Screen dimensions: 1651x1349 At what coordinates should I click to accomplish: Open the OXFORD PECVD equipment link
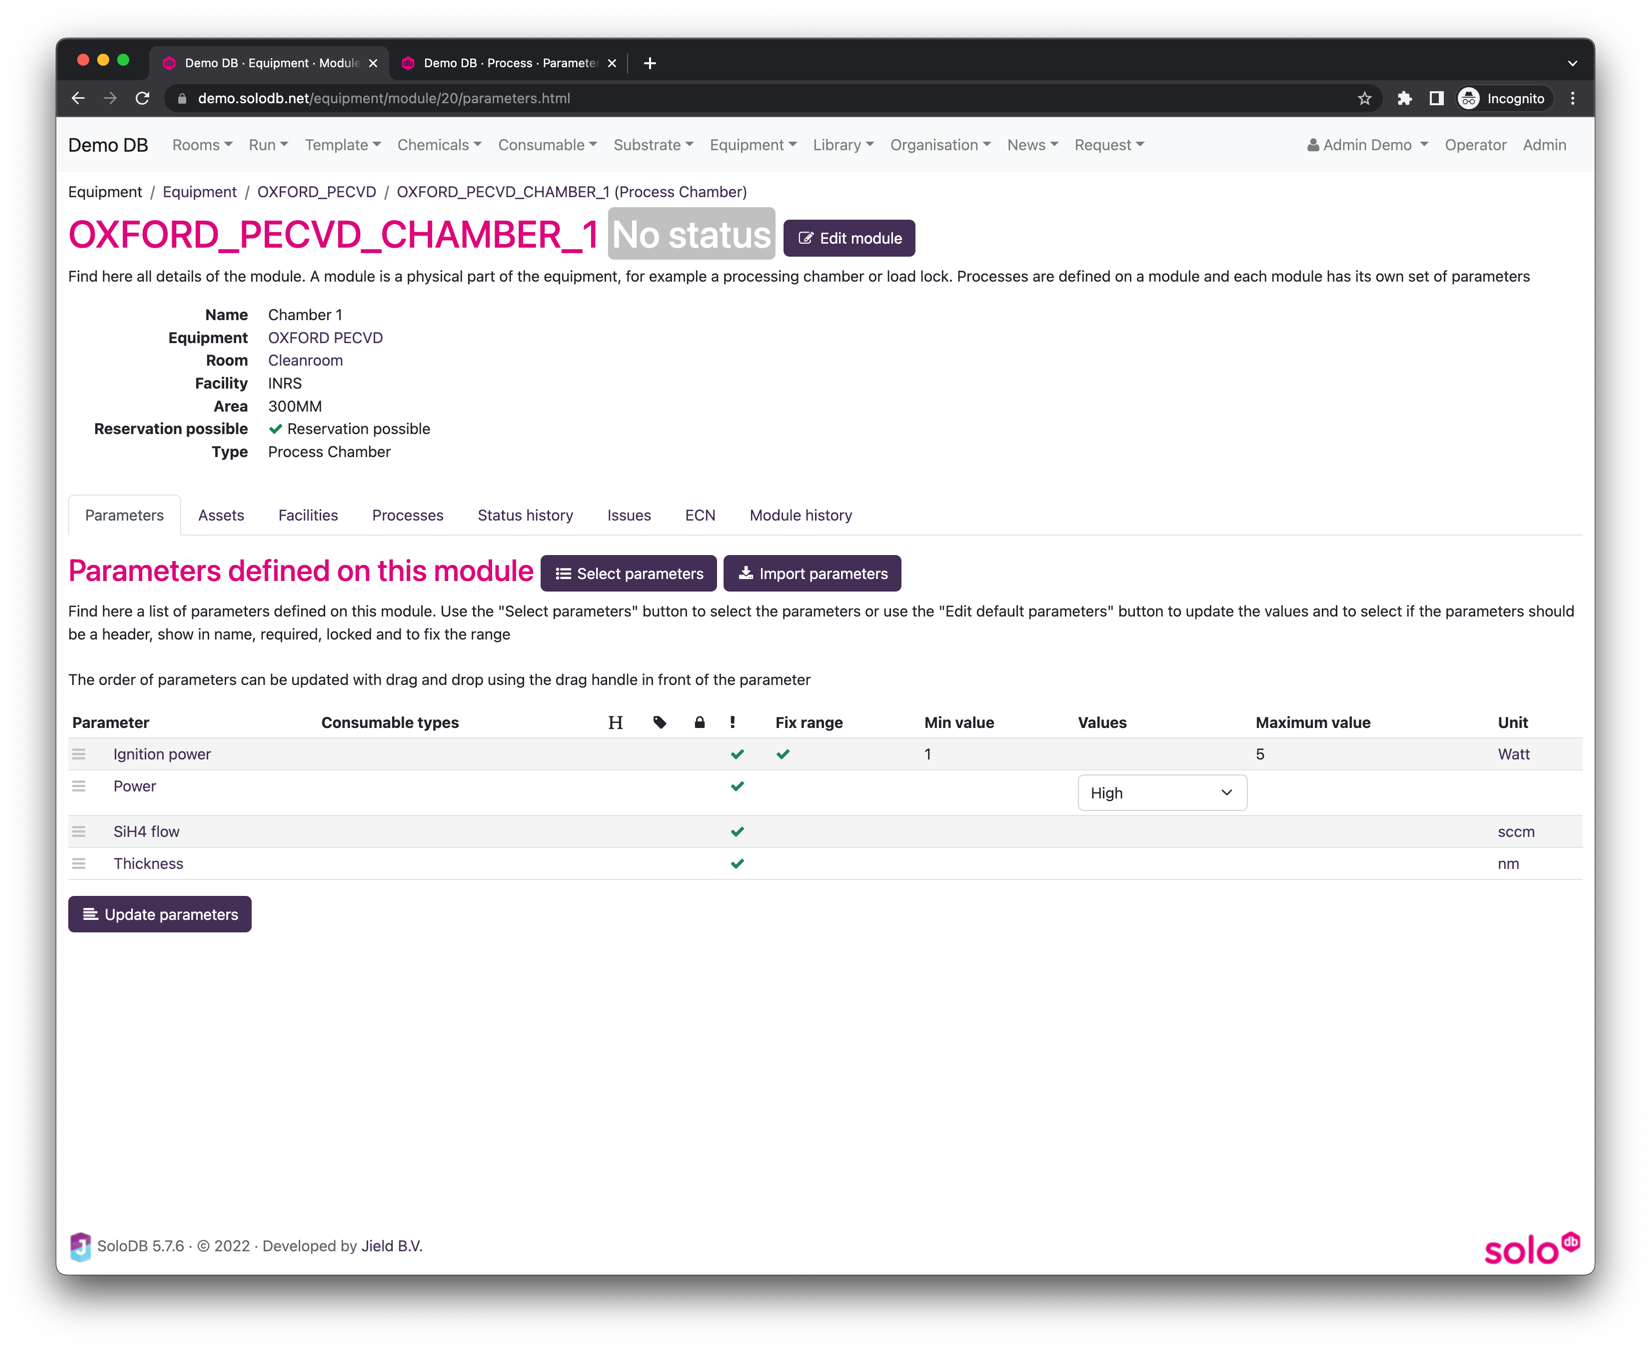tap(325, 338)
